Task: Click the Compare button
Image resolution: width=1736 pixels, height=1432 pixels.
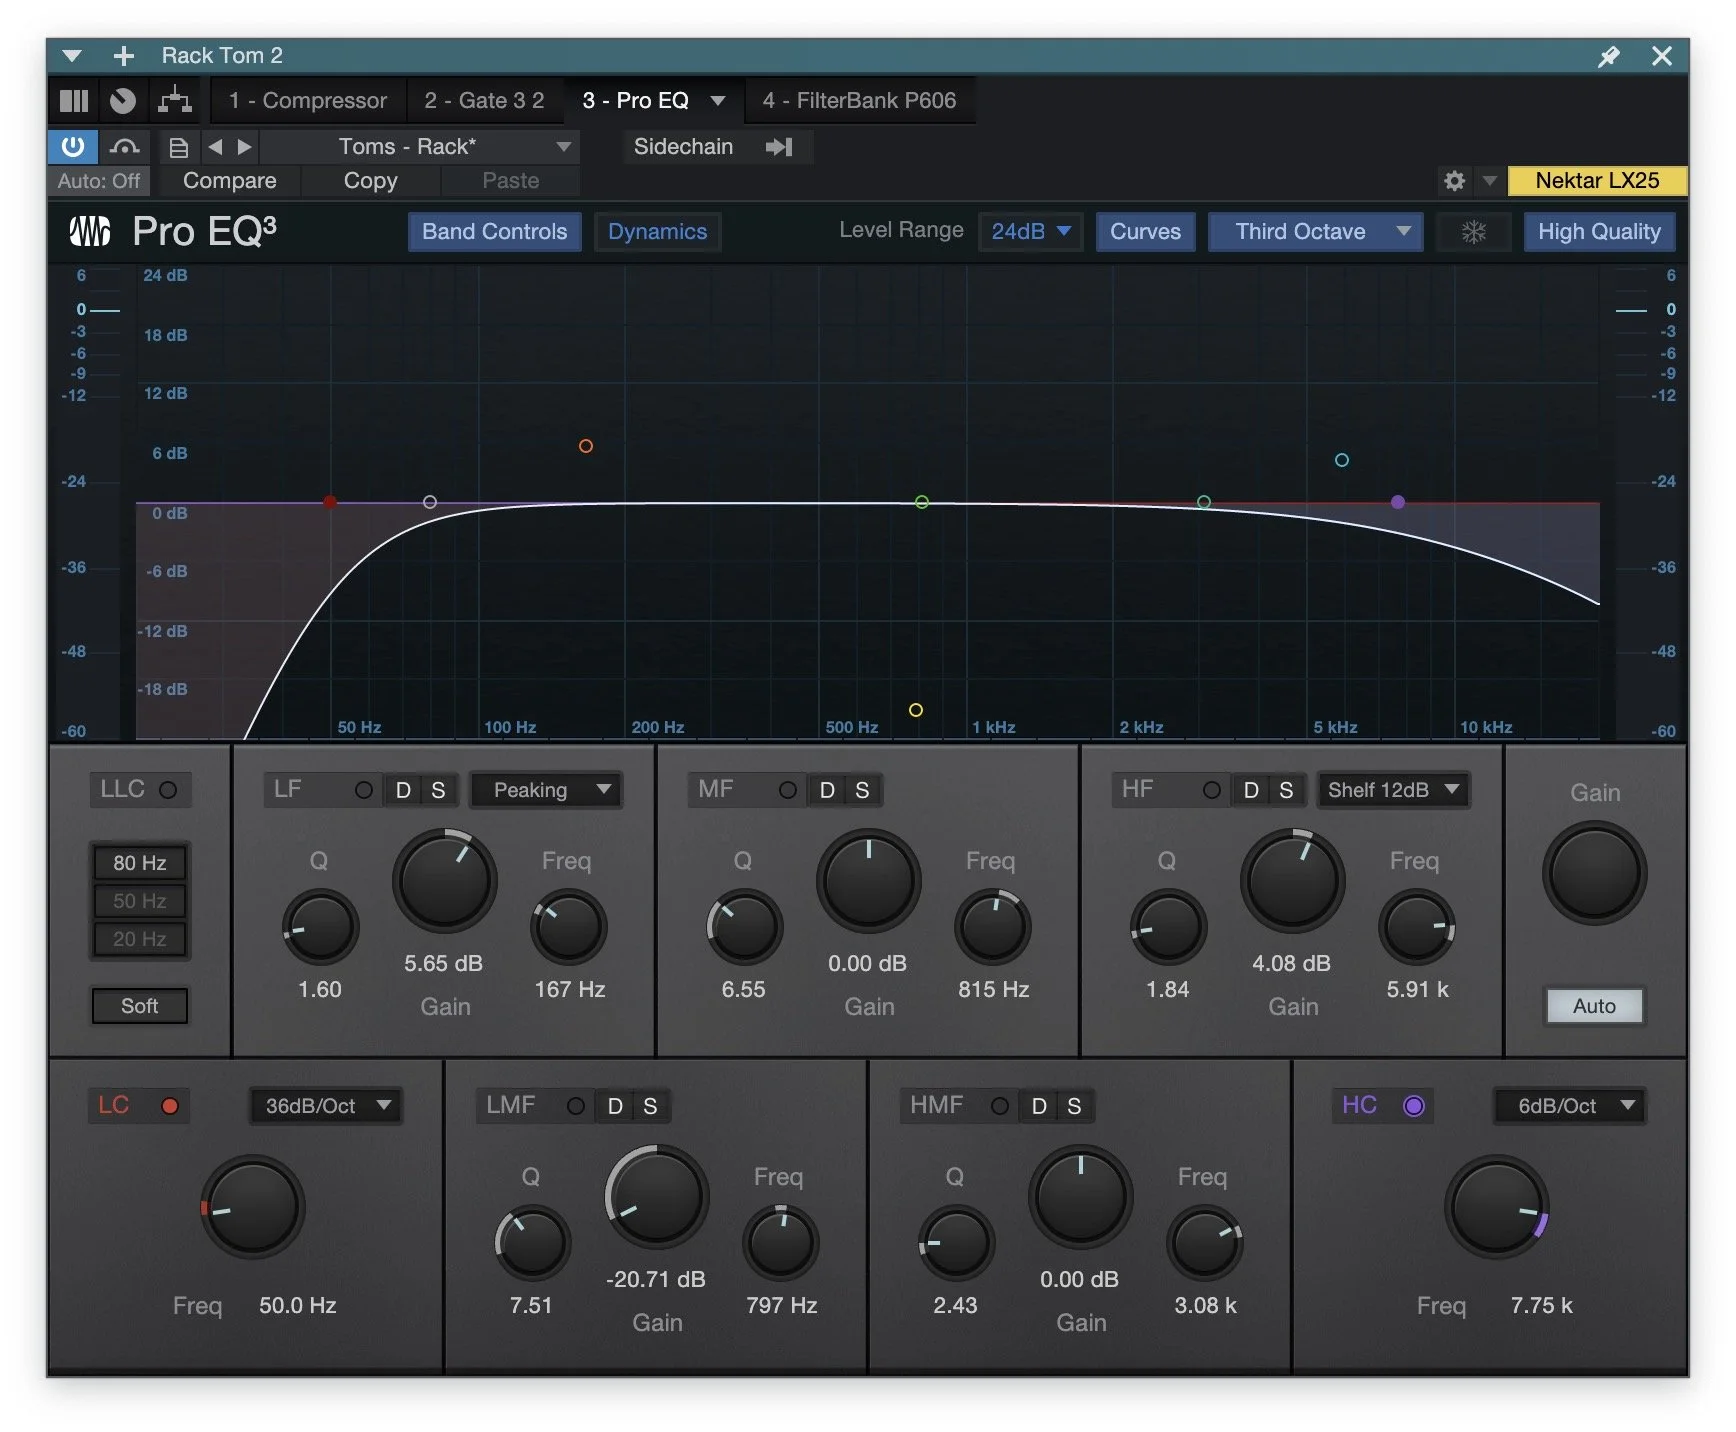Action: click(x=229, y=181)
